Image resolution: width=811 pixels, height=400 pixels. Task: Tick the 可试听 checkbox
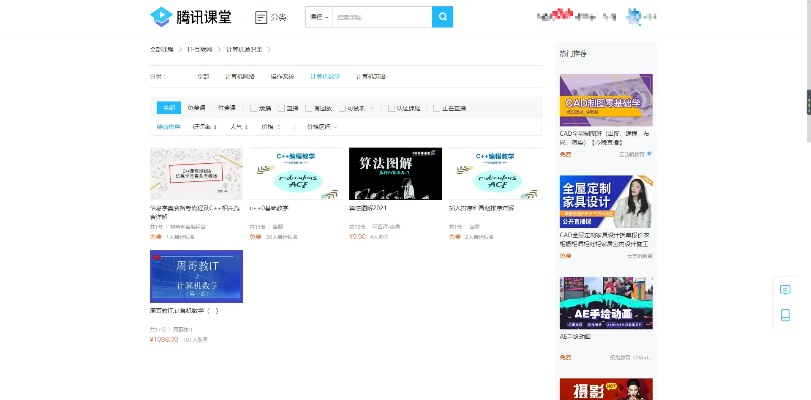[343, 108]
